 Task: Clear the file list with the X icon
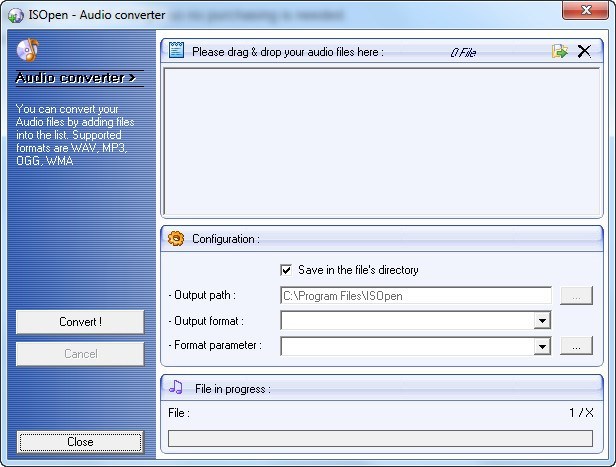pyautogui.click(x=584, y=51)
